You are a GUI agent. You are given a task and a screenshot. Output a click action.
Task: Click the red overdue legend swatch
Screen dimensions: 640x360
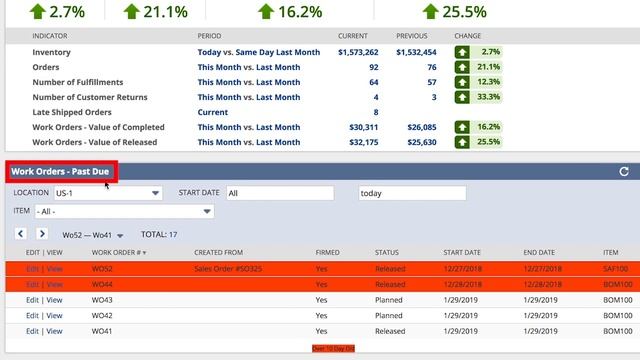(x=333, y=348)
